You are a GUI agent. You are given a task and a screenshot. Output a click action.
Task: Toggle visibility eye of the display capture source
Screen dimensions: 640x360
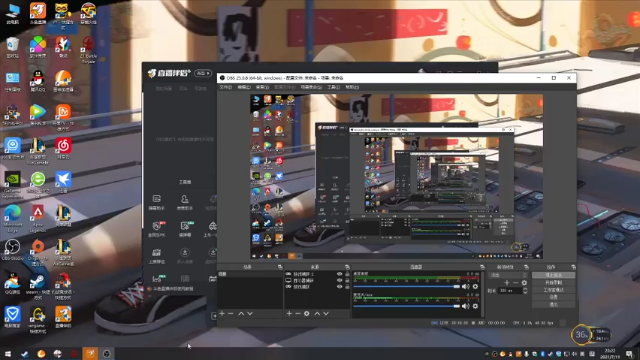click(339, 280)
